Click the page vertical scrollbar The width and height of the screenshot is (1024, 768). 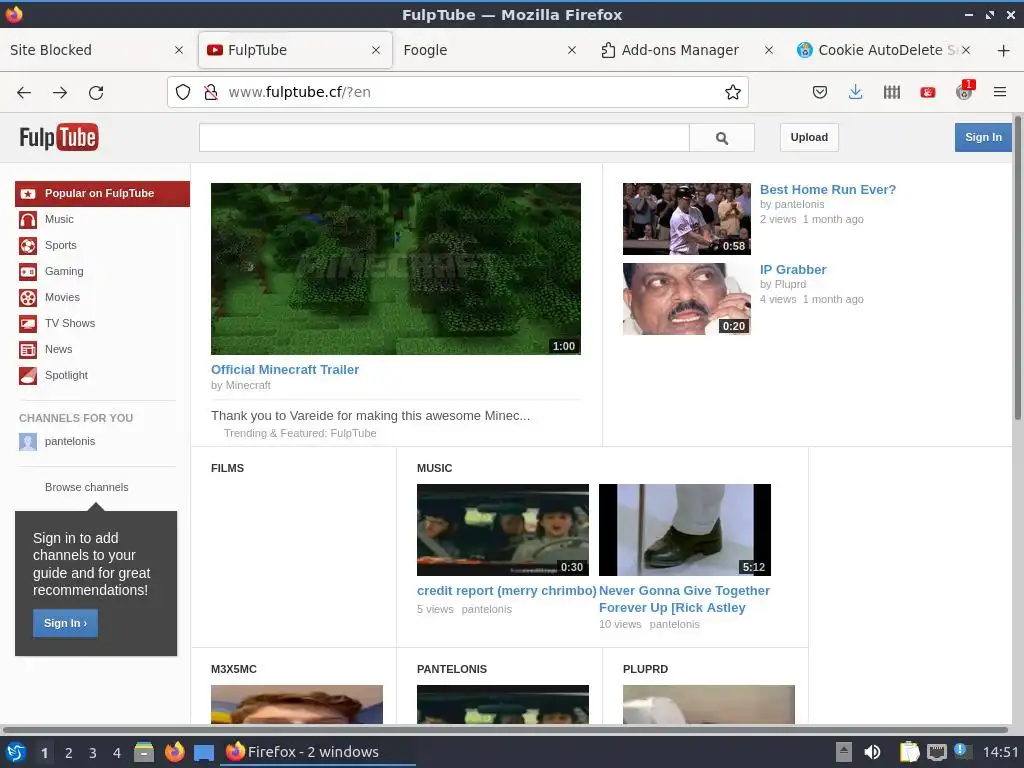point(1017,268)
